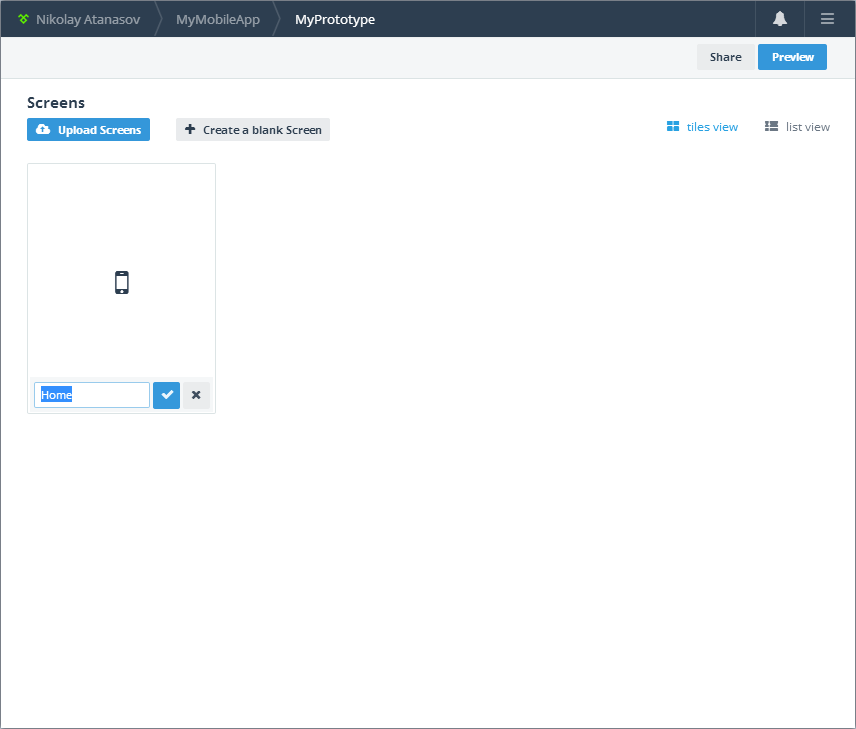Select MyPrototype breadcrumb

click(335, 20)
